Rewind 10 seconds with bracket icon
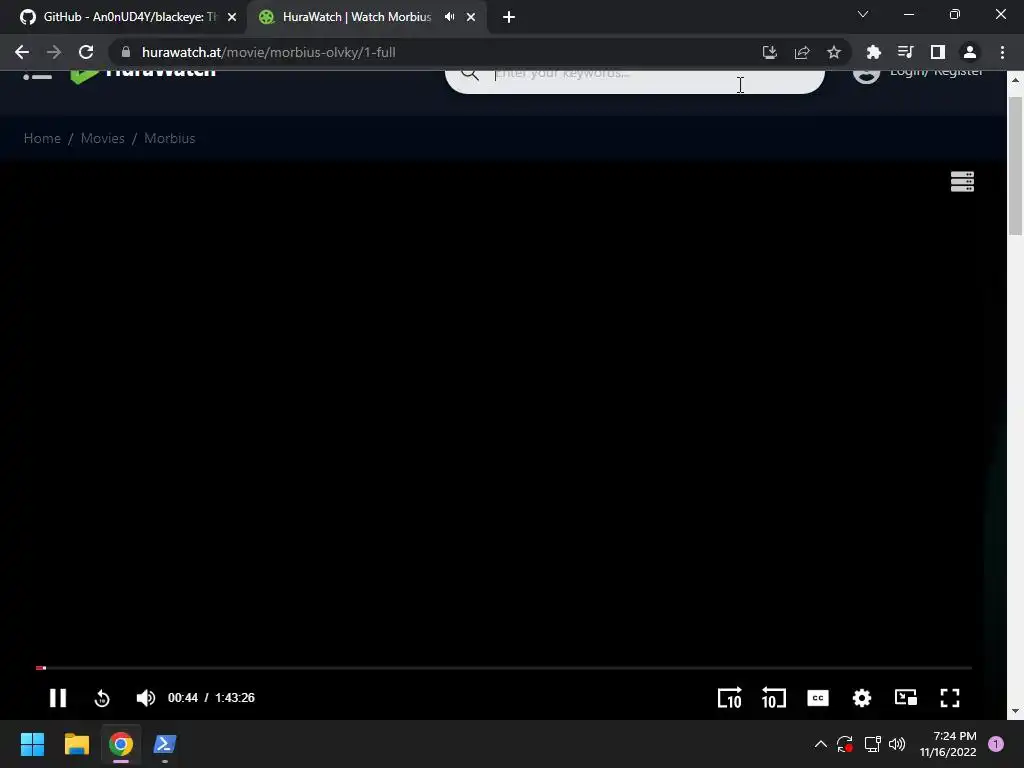Image resolution: width=1024 pixels, height=768 pixels. pyautogui.click(x=773, y=698)
